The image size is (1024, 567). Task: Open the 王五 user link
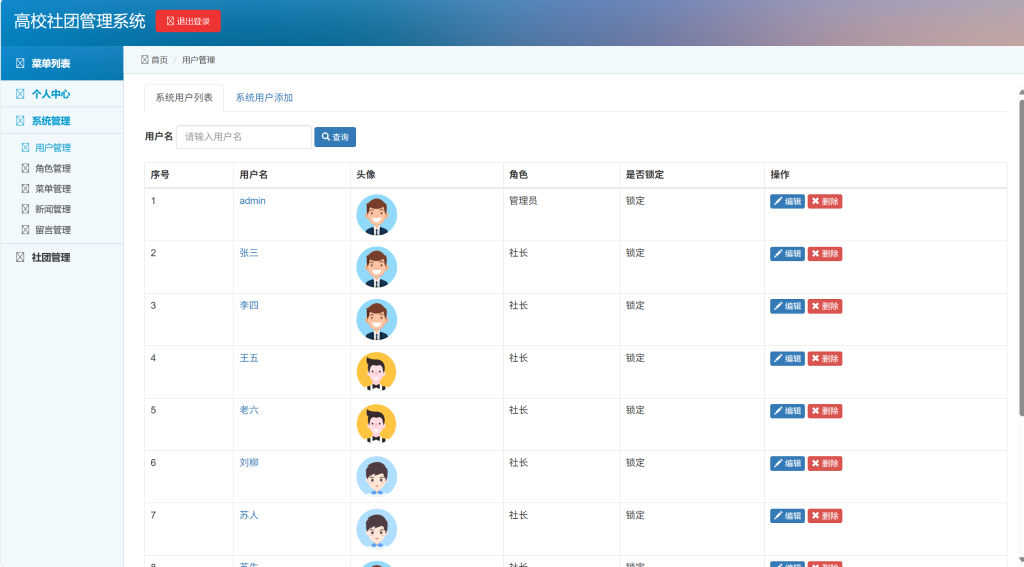click(x=249, y=359)
